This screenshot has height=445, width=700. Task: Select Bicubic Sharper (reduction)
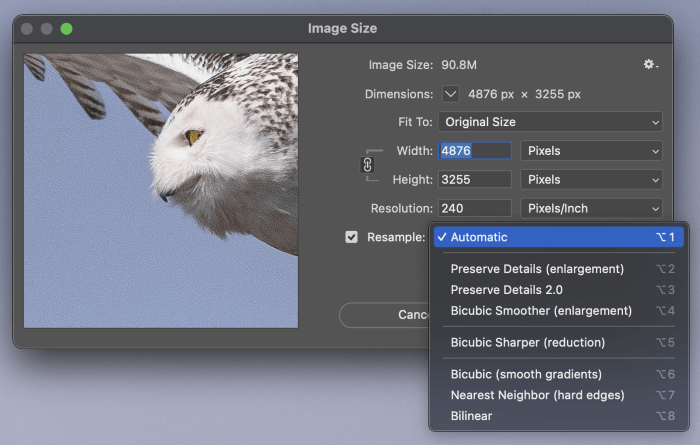tap(527, 342)
